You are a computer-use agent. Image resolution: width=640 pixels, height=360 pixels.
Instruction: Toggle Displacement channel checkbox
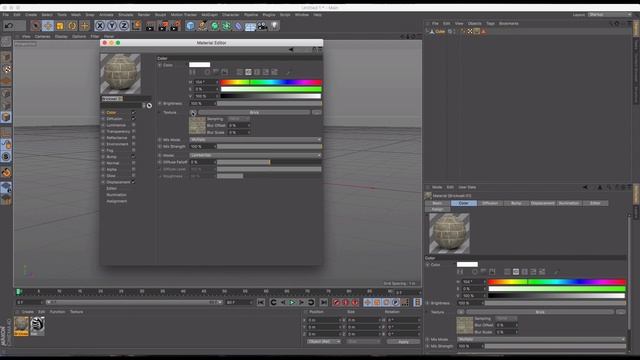click(x=133, y=182)
